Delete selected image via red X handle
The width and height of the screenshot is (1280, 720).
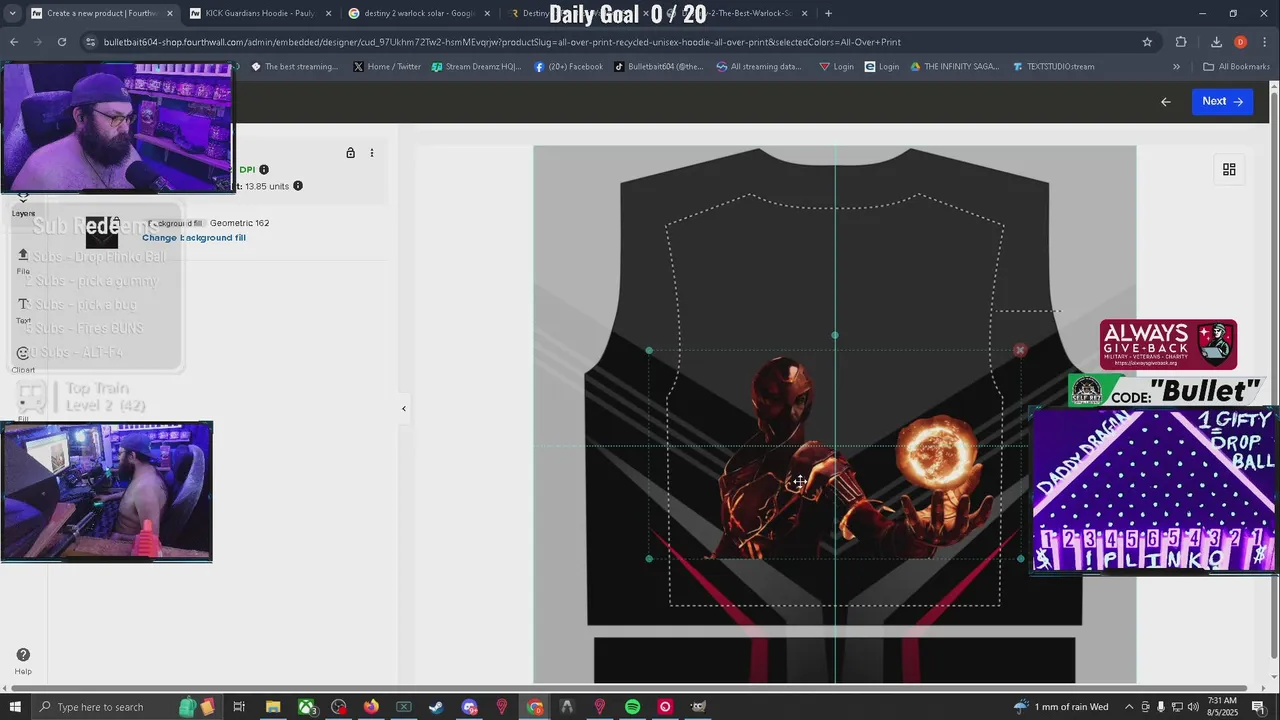(1020, 350)
